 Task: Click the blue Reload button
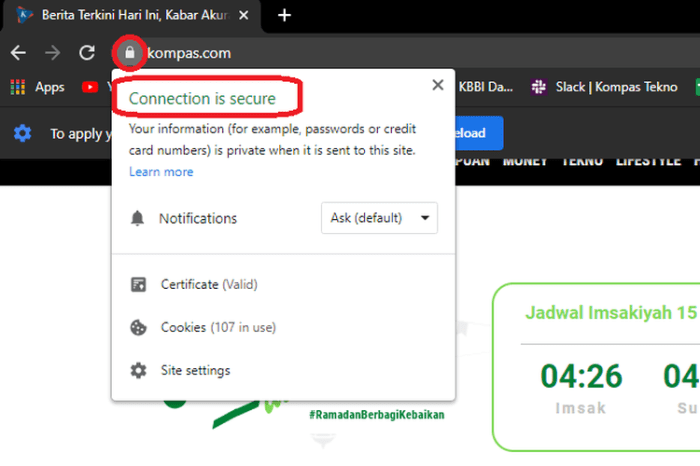(479, 133)
